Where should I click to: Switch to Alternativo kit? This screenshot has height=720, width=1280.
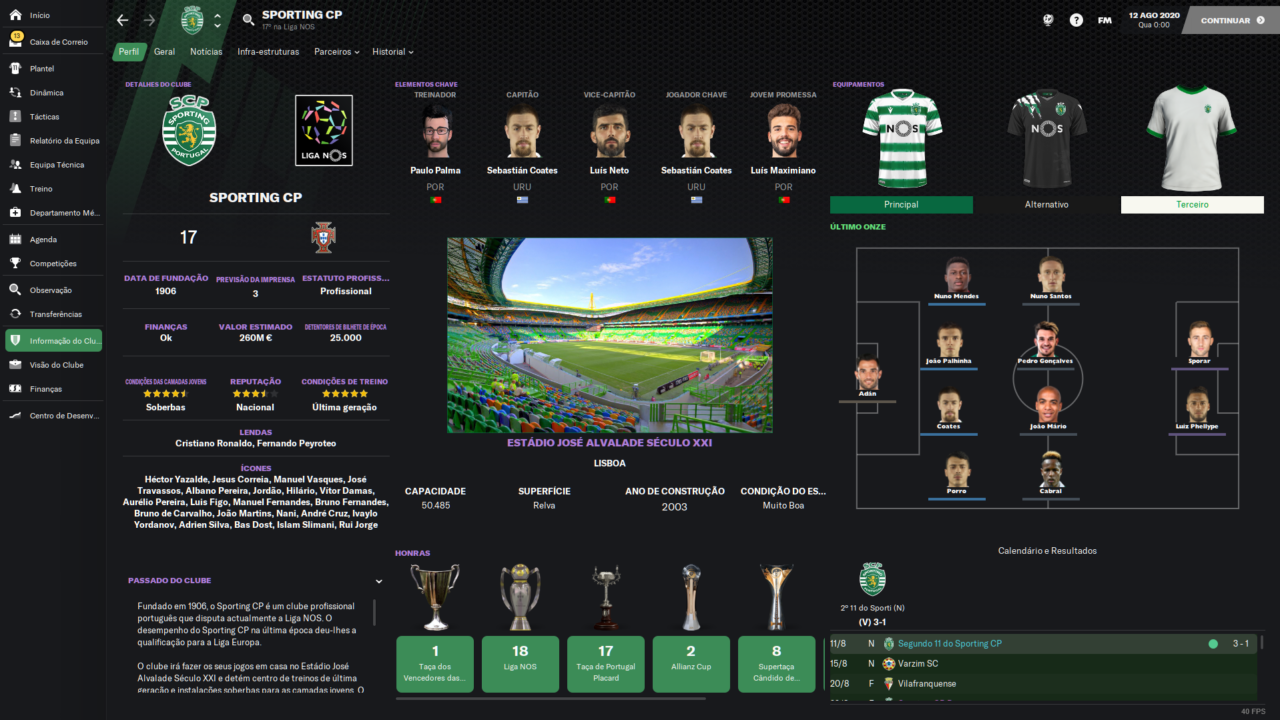click(1046, 204)
